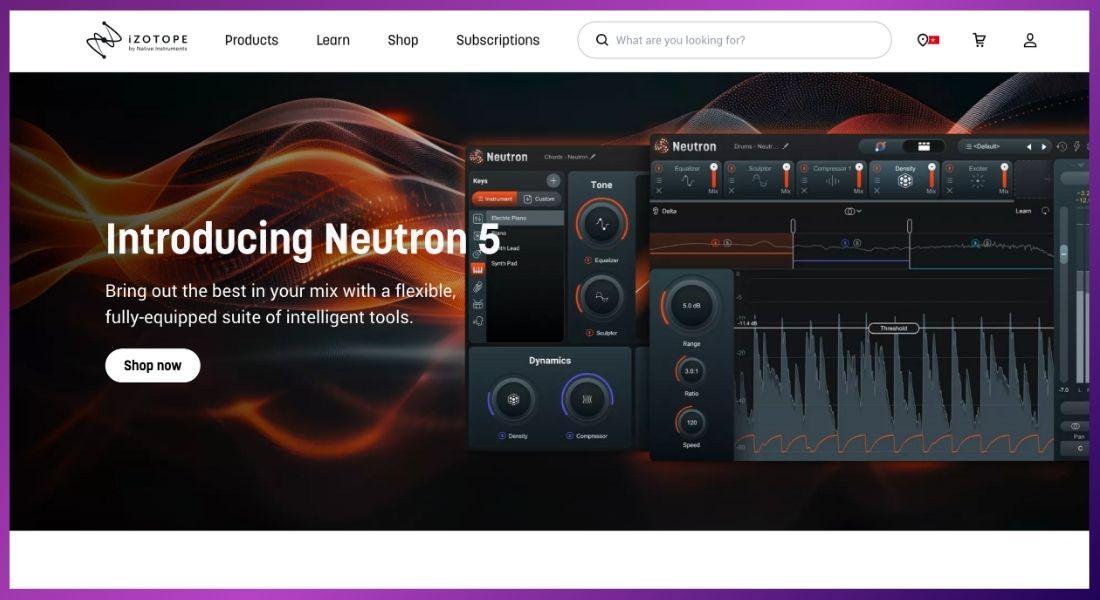The height and width of the screenshot is (600, 1100).
Task: Click the reset icon next to Learn
Action: [x=1045, y=211]
